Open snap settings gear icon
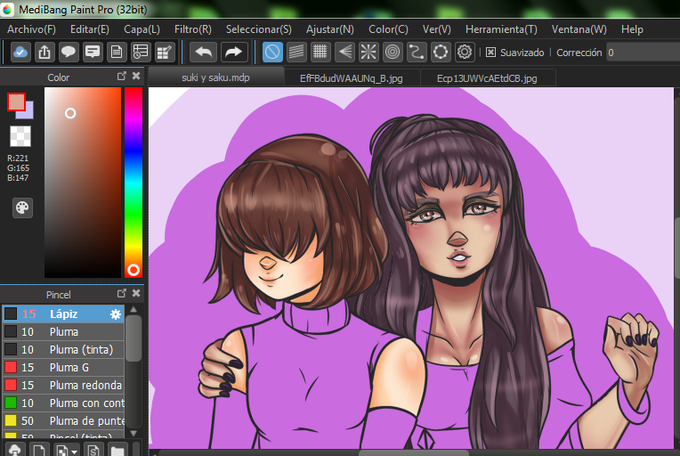 pos(464,52)
